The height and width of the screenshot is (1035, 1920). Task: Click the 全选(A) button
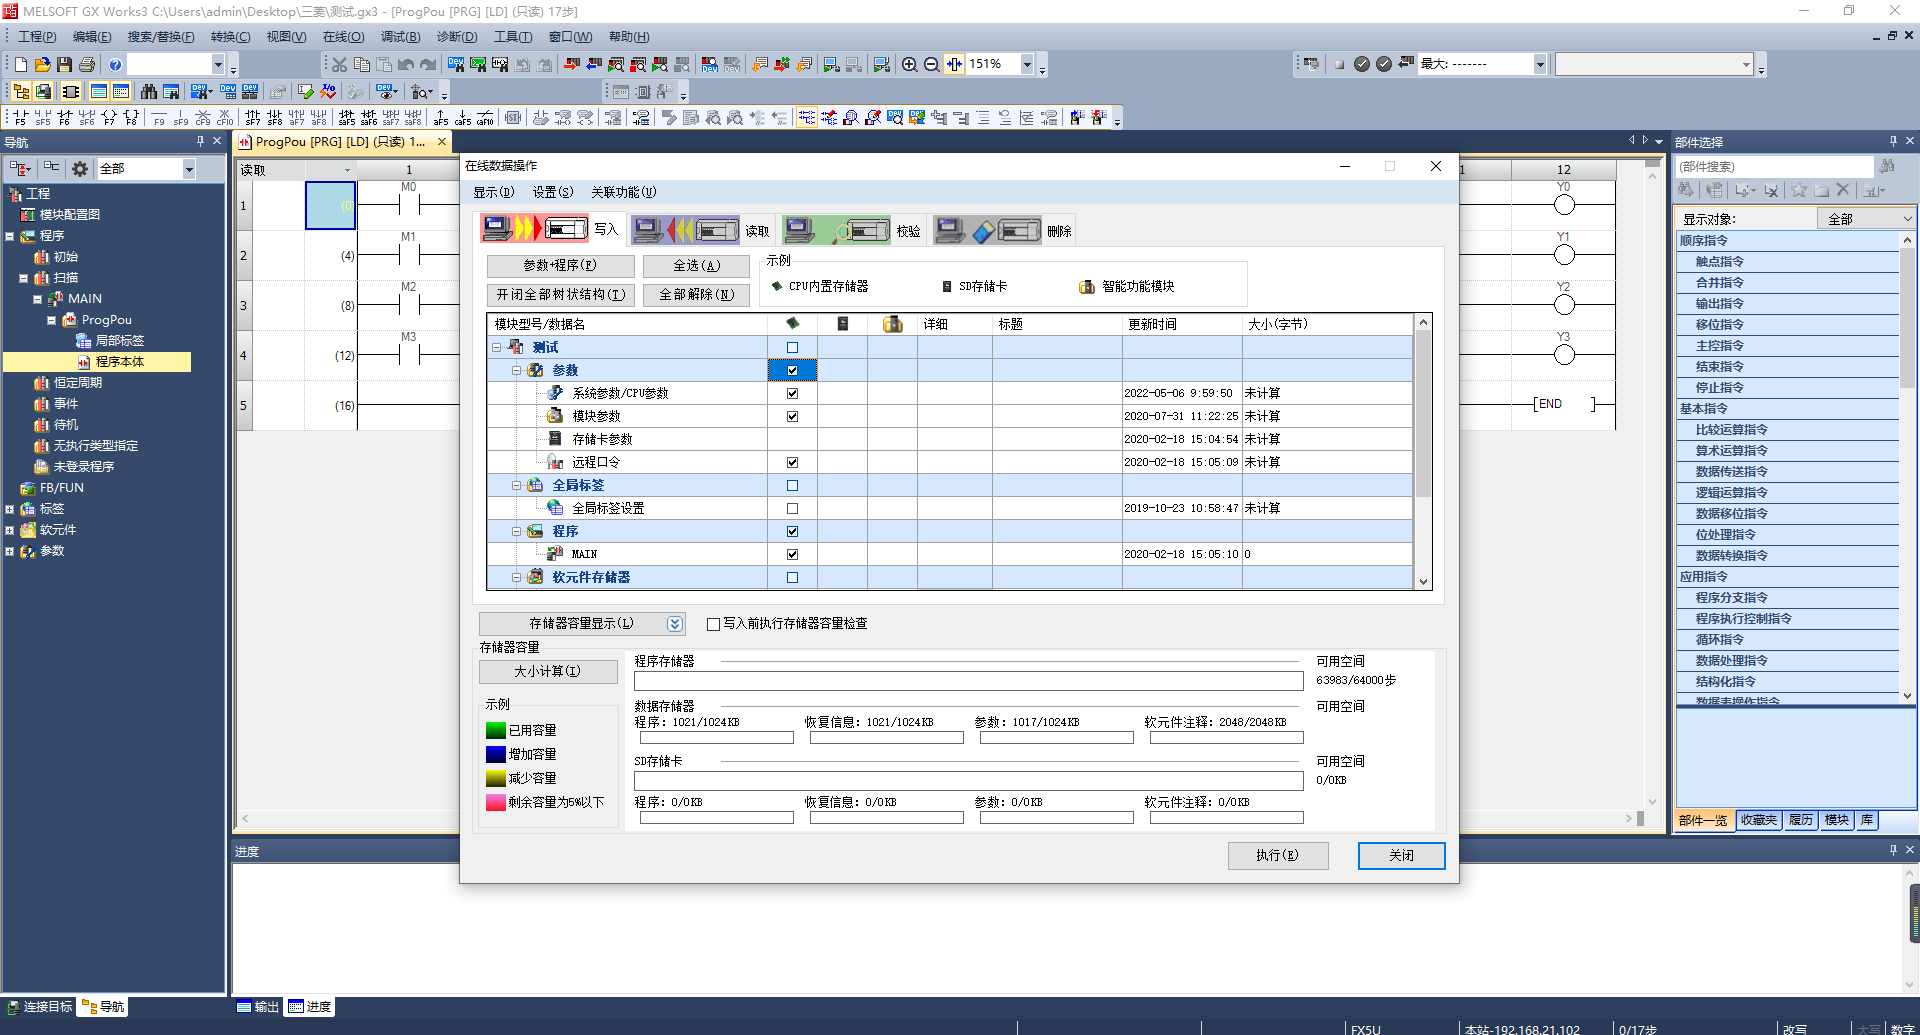click(696, 266)
